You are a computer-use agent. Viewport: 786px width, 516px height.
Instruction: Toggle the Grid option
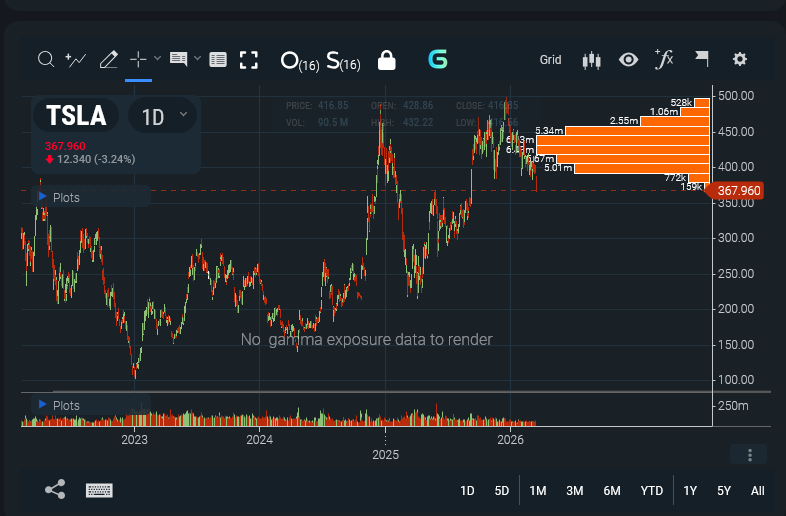tap(550, 60)
